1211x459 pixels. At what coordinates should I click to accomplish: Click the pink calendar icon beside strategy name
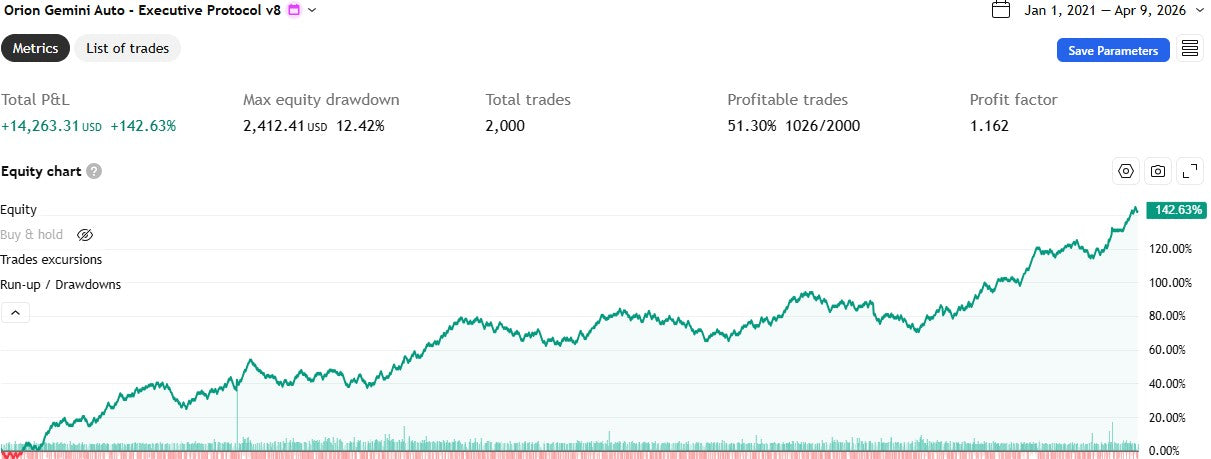(x=294, y=10)
